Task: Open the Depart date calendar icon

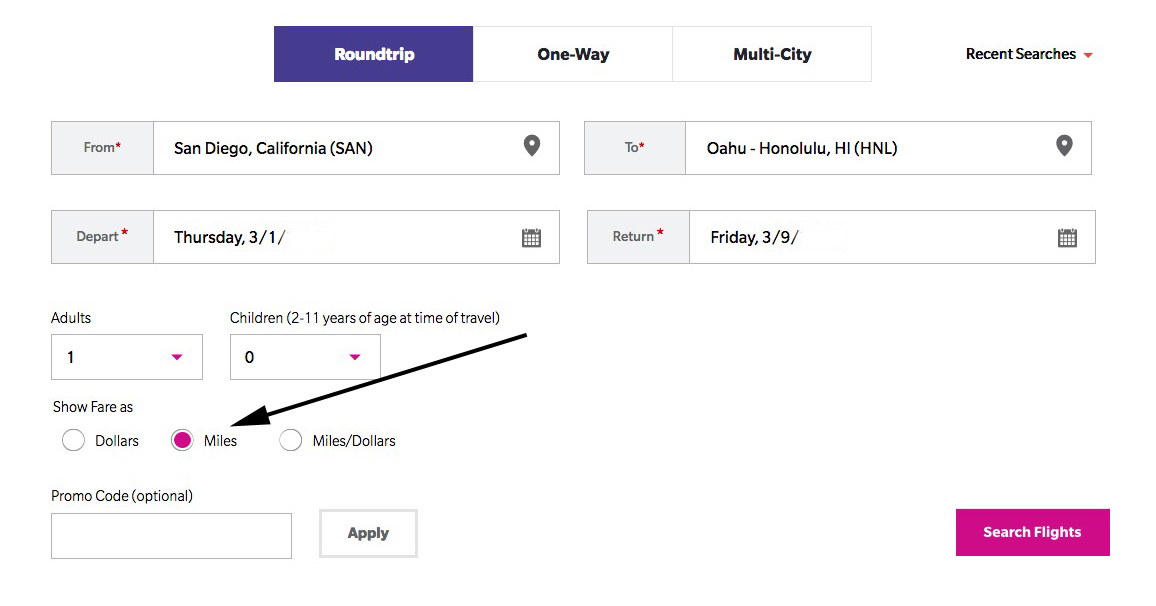Action: tap(533, 237)
